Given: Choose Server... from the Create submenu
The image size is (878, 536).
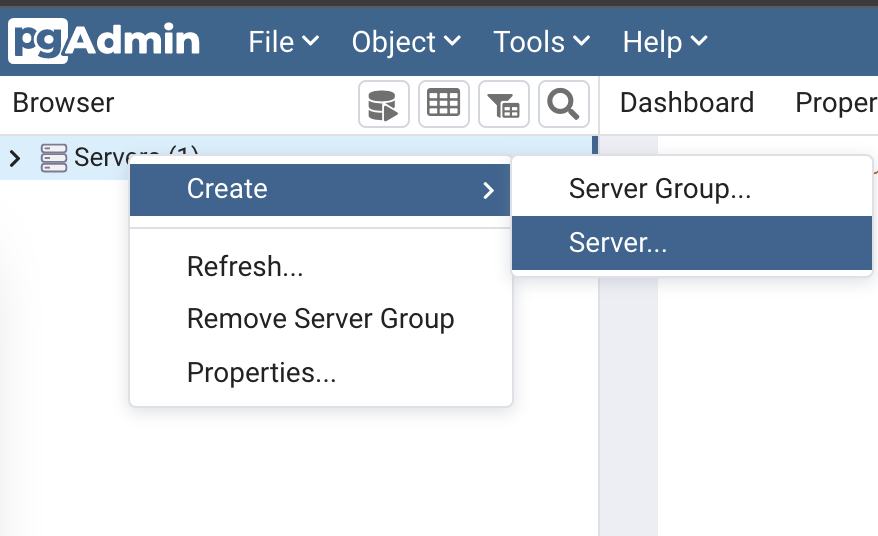Looking at the screenshot, I should coord(692,243).
